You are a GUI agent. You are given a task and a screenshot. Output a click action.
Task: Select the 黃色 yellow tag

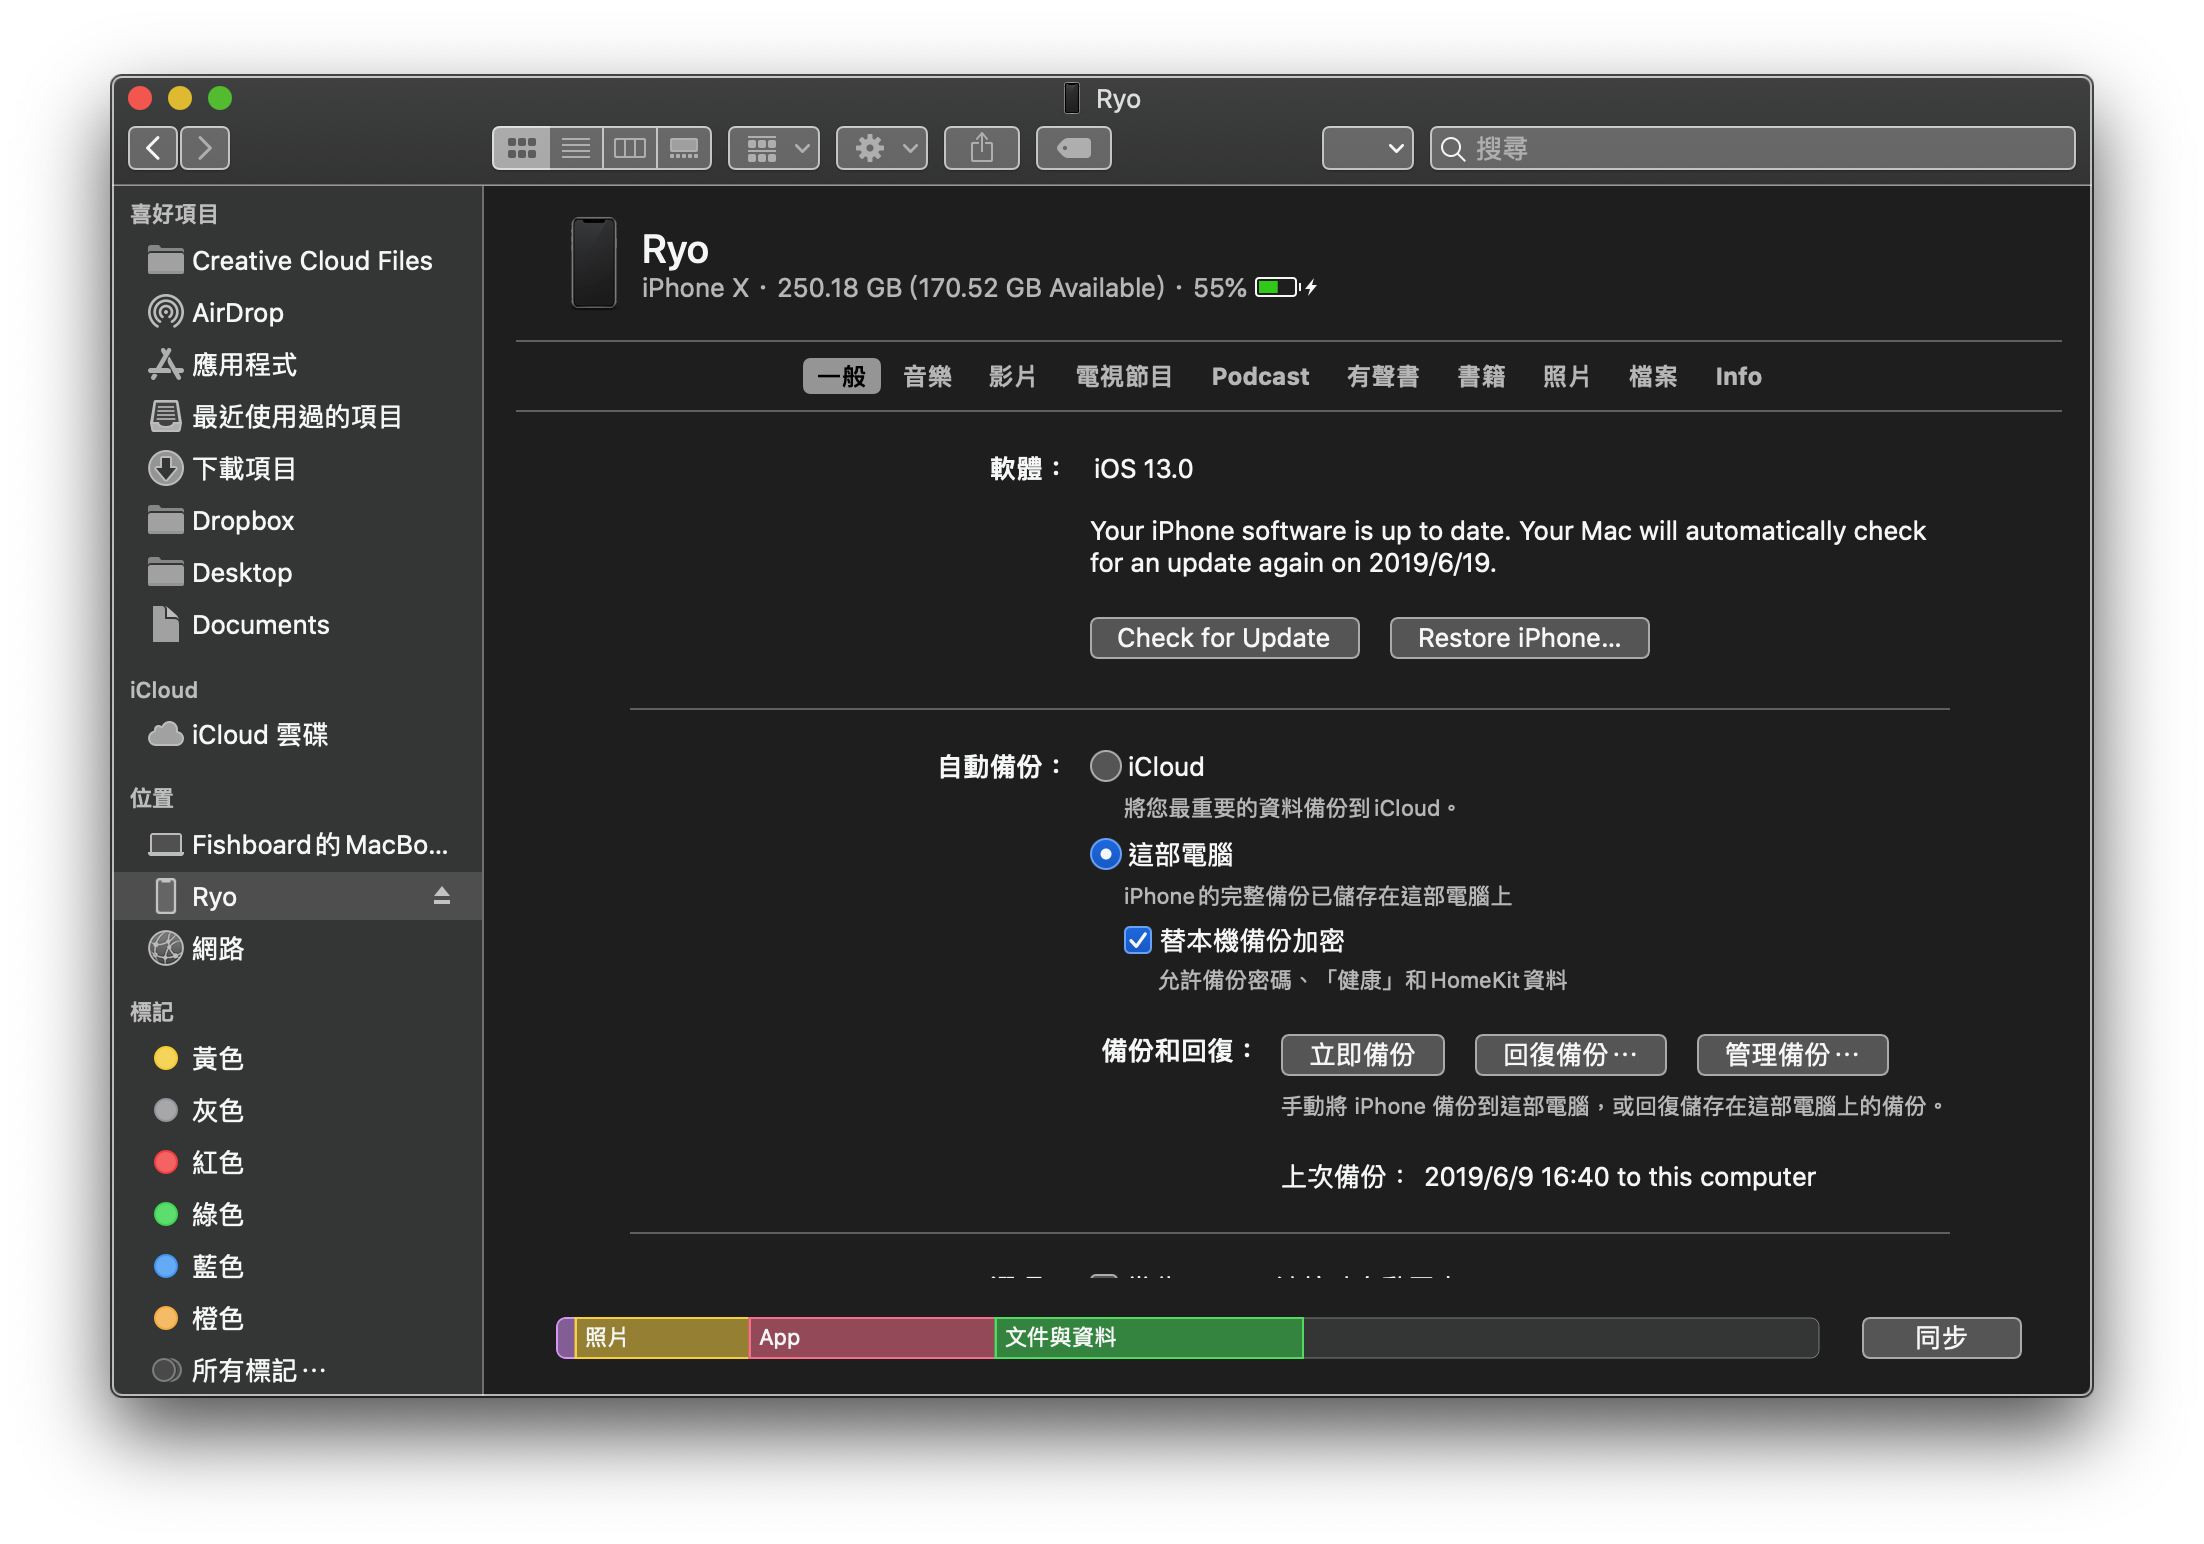298,1059
